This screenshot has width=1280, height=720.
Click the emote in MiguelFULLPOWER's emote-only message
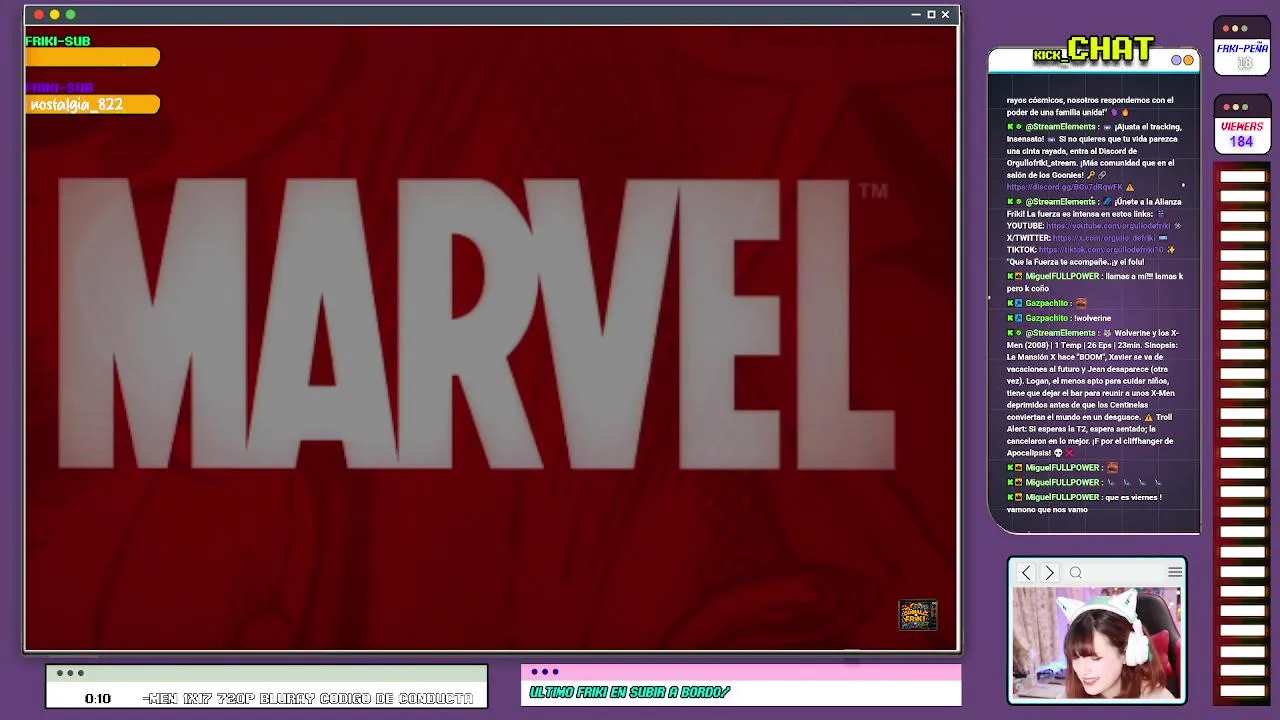point(1112,467)
